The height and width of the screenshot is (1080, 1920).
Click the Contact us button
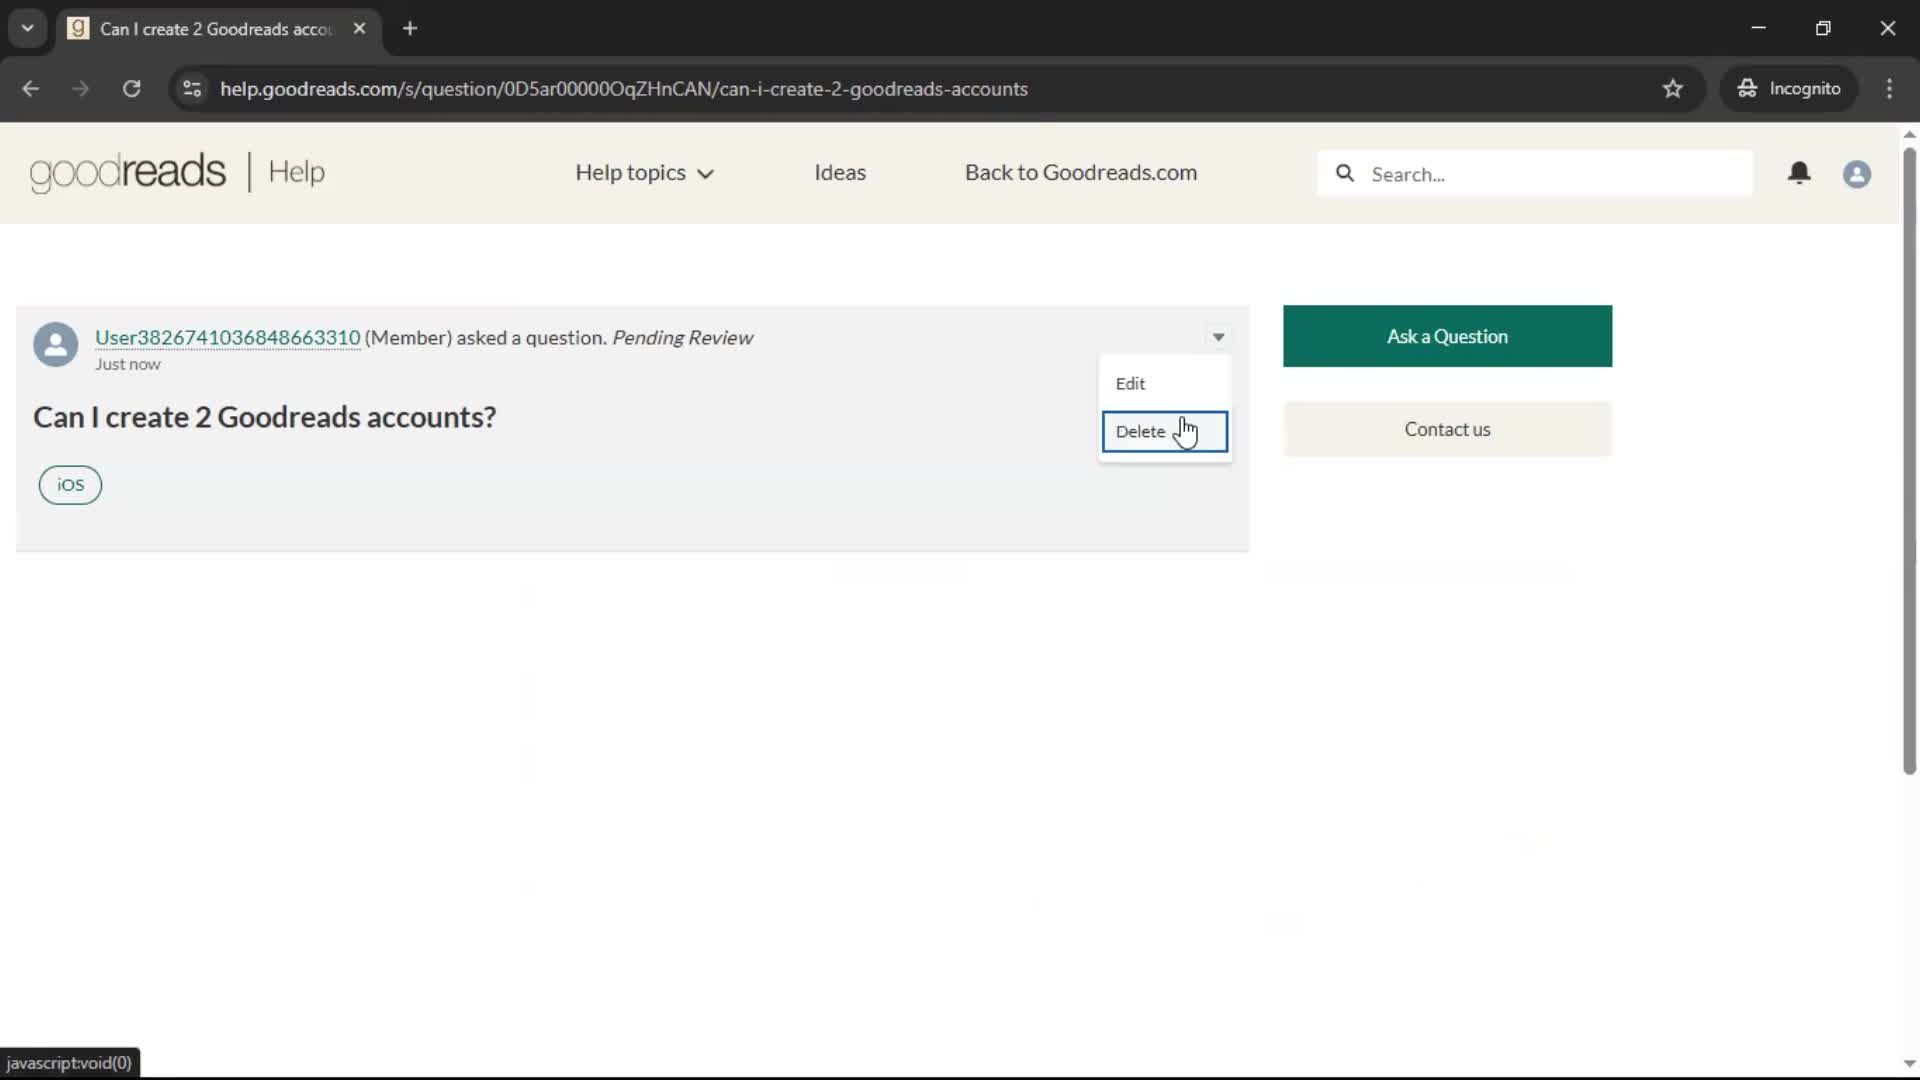[1447, 429]
